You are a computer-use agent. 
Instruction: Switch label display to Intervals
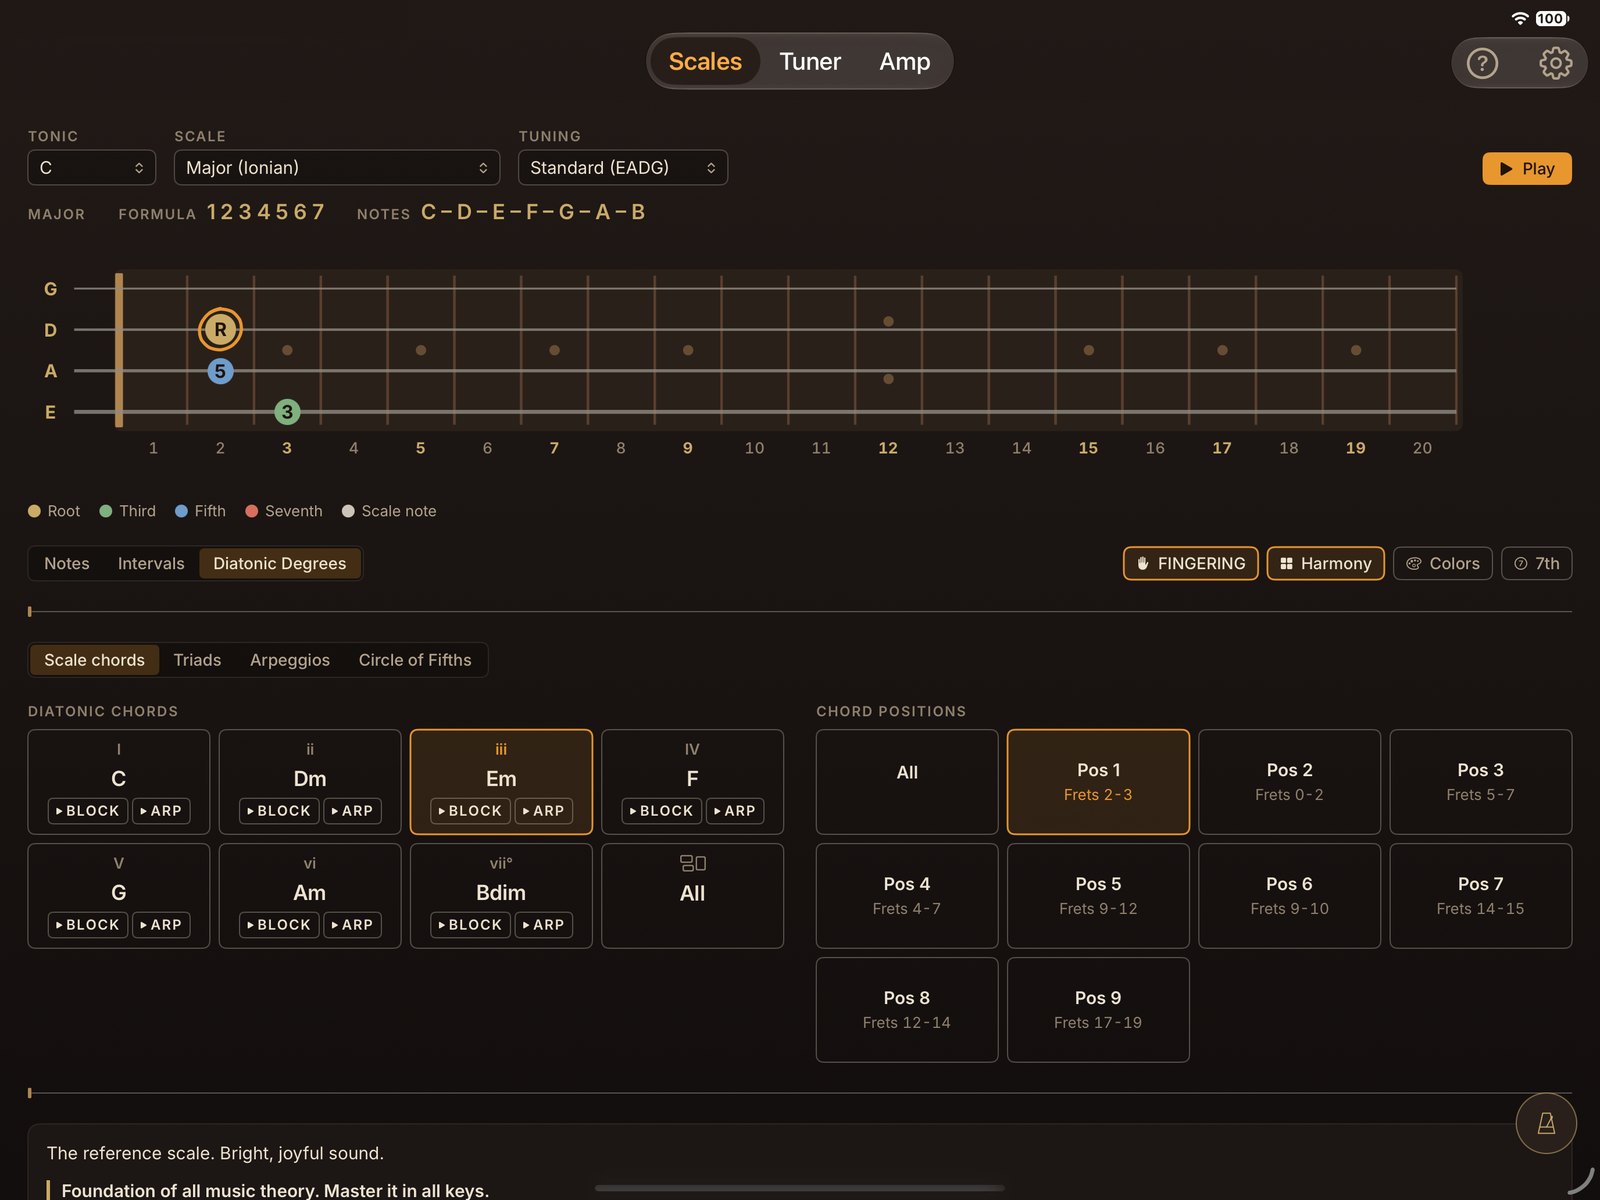[x=151, y=563]
